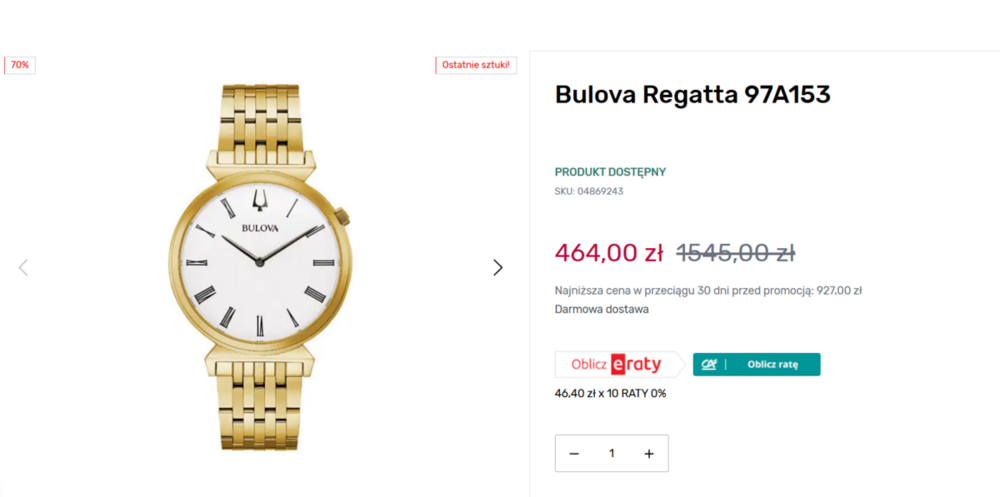Image resolution: width=1000 pixels, height=497 pixels.
Task: Select the SKU: 04869243 text
Action: coord(589,191)
